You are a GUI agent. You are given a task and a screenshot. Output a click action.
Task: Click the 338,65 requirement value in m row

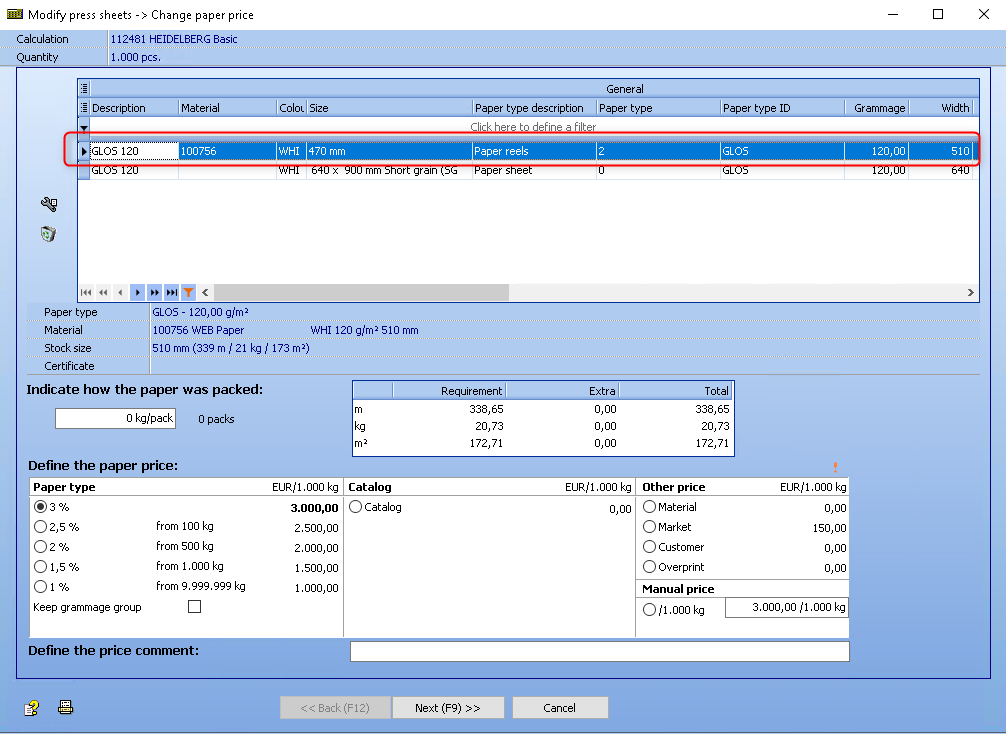pos(486,409)
